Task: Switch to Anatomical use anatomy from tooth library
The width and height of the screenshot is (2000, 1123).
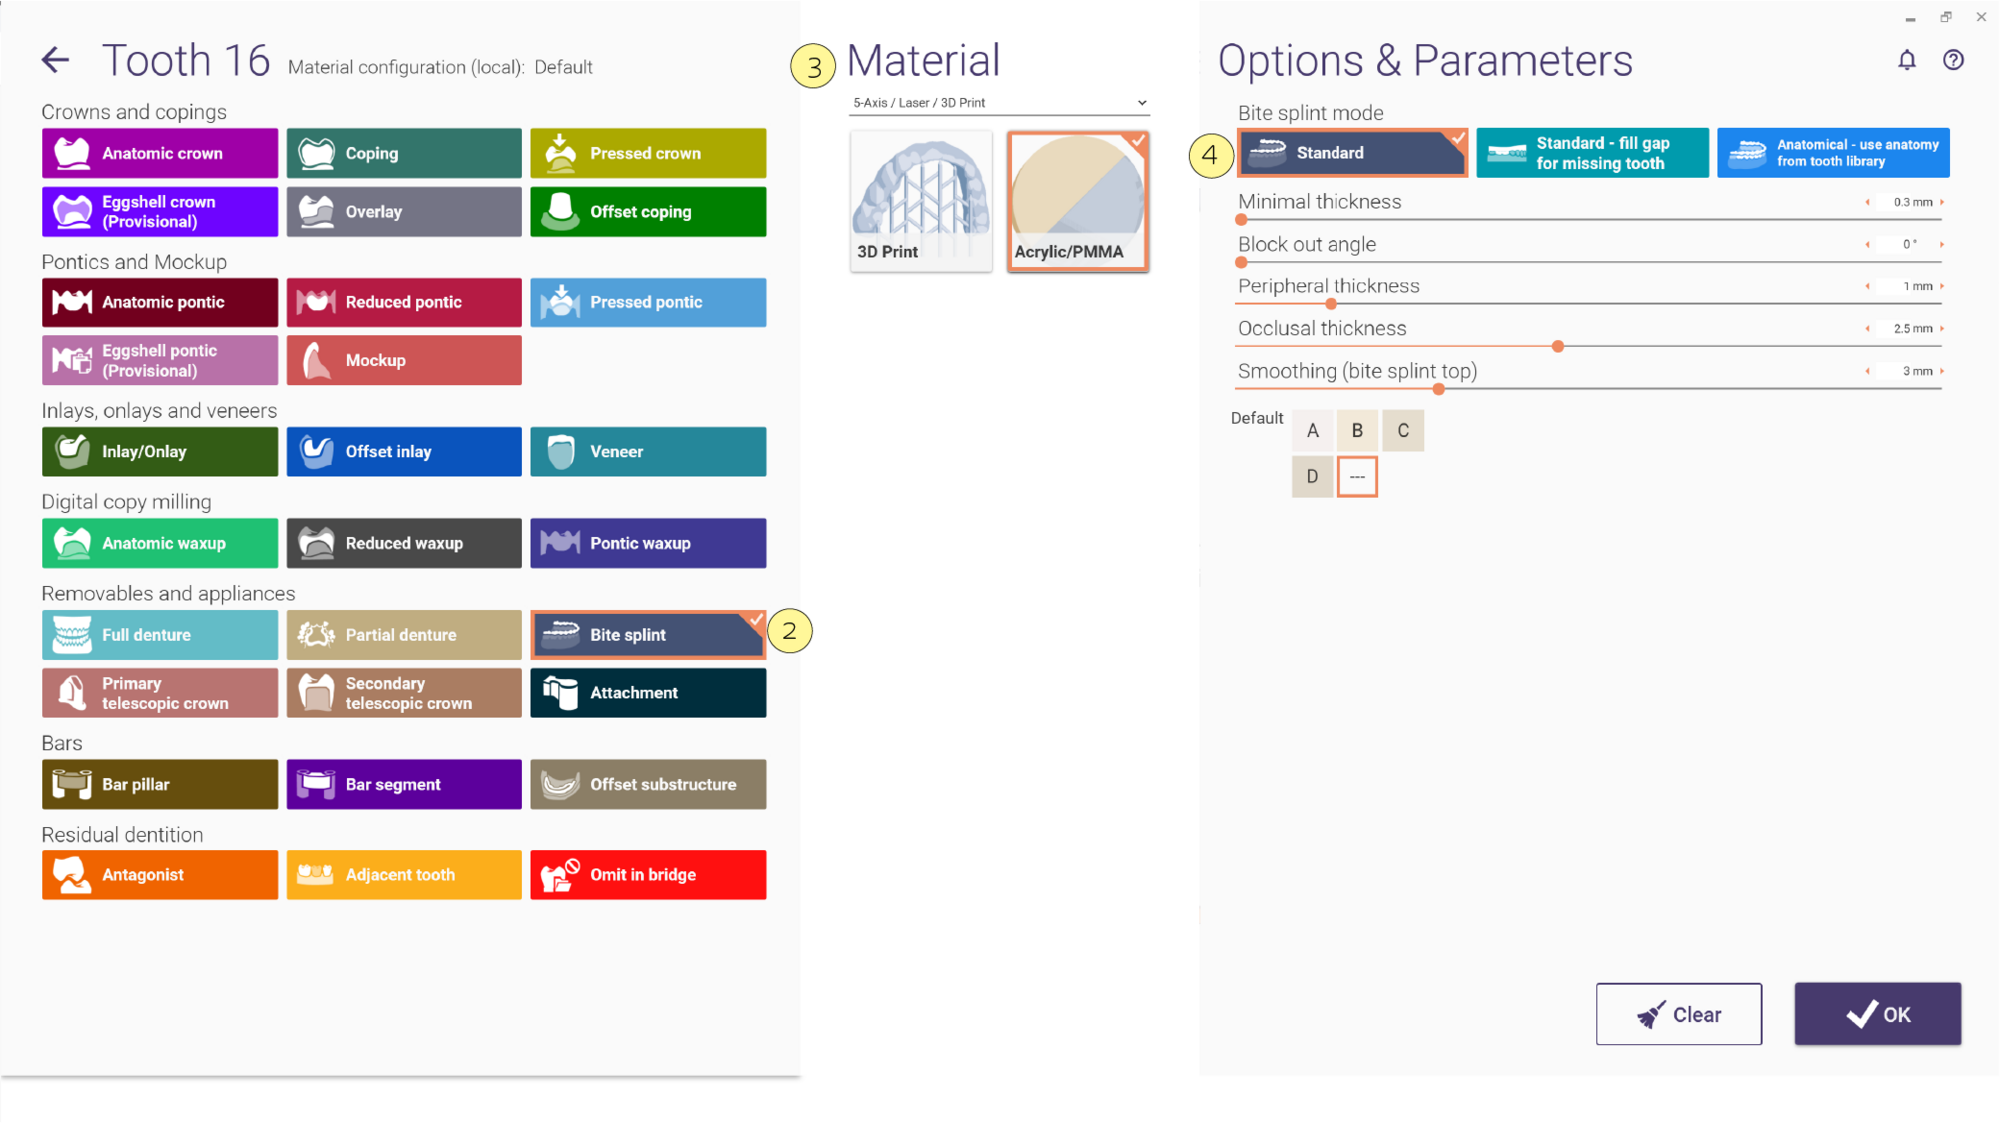Action: [1833, 153]
